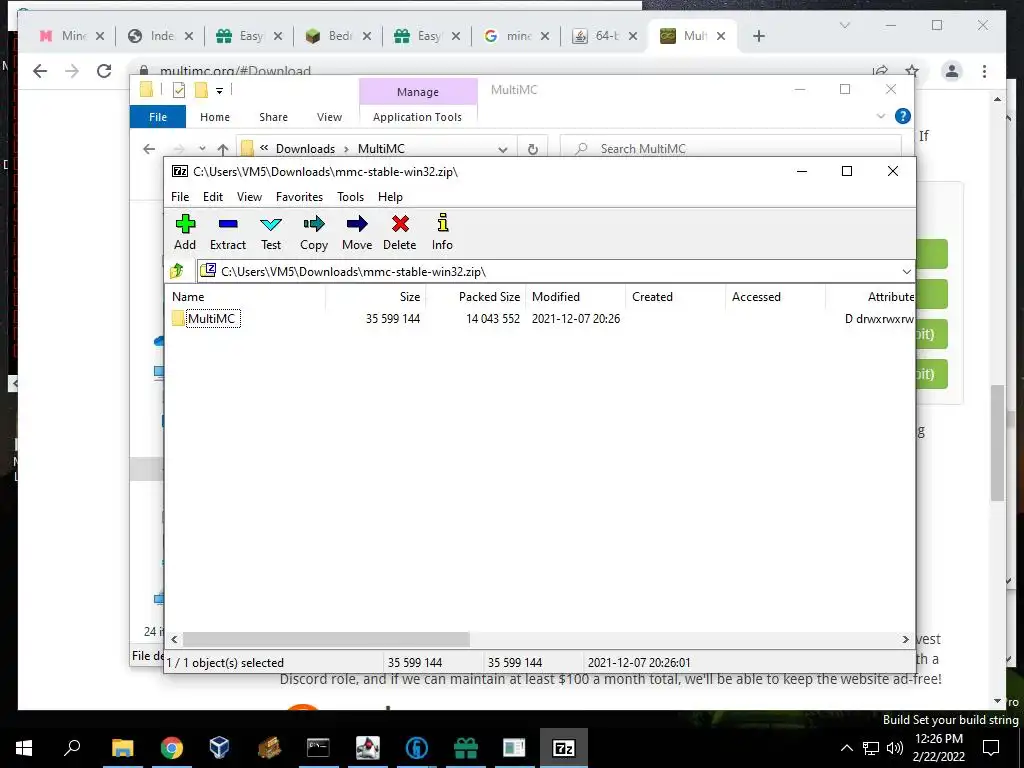Open the Share tab in Explorer ribbon

(x=273, y=117)
